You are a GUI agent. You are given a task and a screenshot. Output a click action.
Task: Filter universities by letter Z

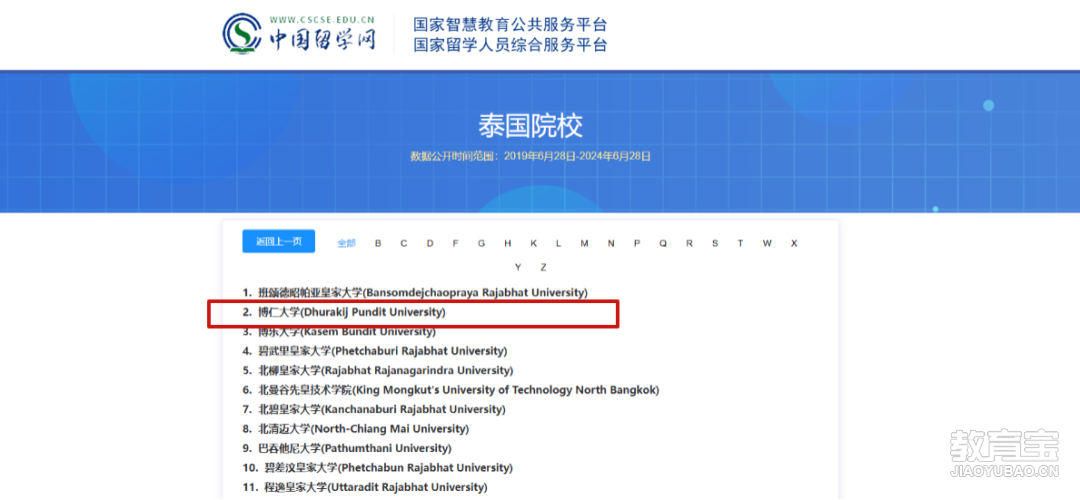[543, 267]
